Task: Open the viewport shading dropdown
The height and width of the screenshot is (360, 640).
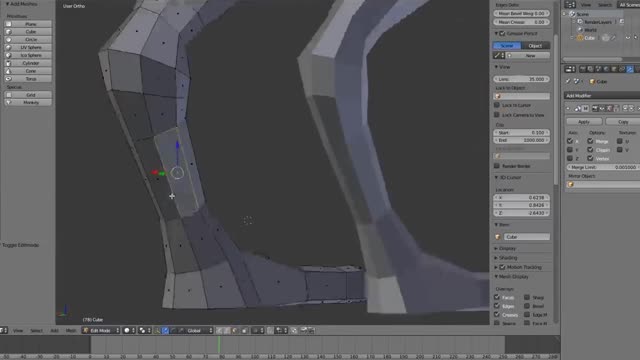Action: coord(129,331)
